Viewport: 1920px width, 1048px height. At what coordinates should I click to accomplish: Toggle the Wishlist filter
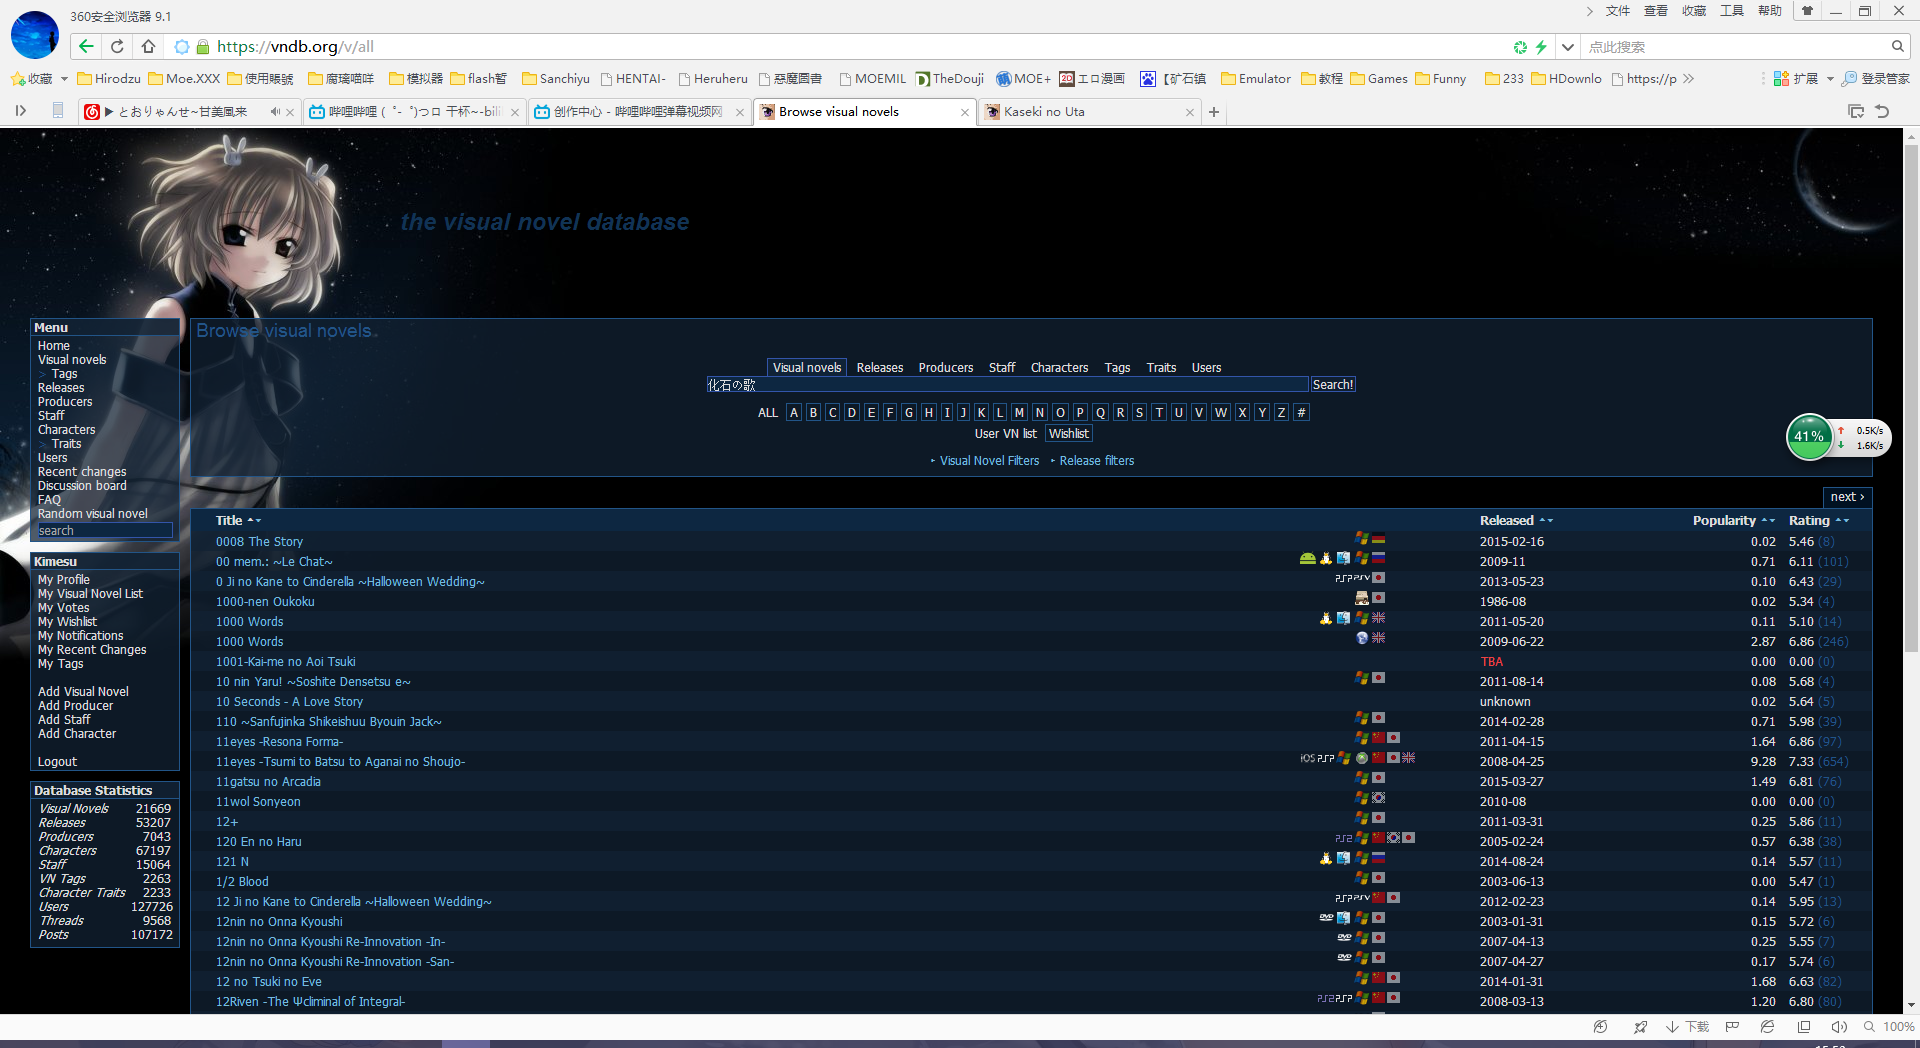(1069, 434)
